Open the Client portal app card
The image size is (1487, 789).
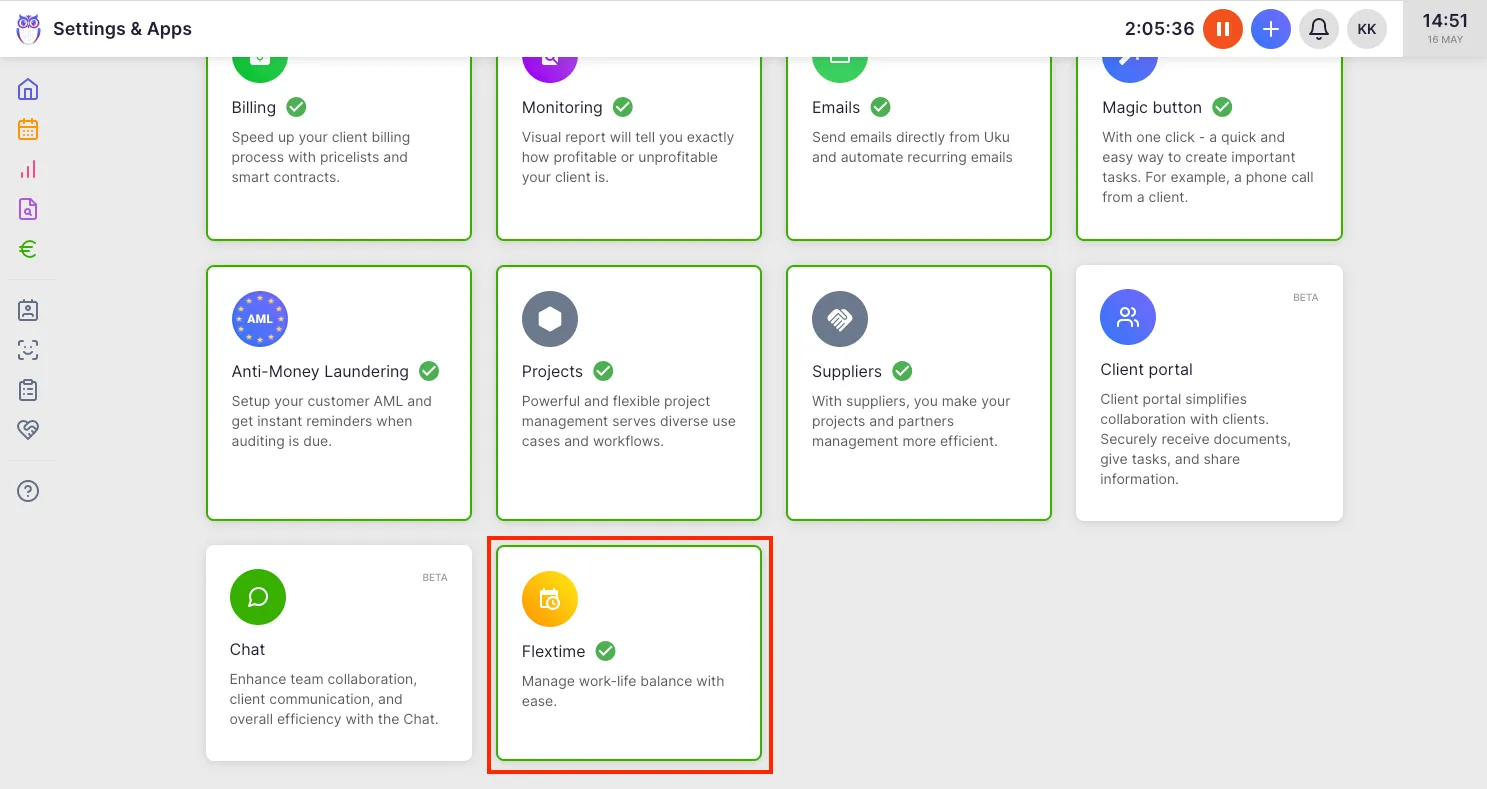point(1208,392)
